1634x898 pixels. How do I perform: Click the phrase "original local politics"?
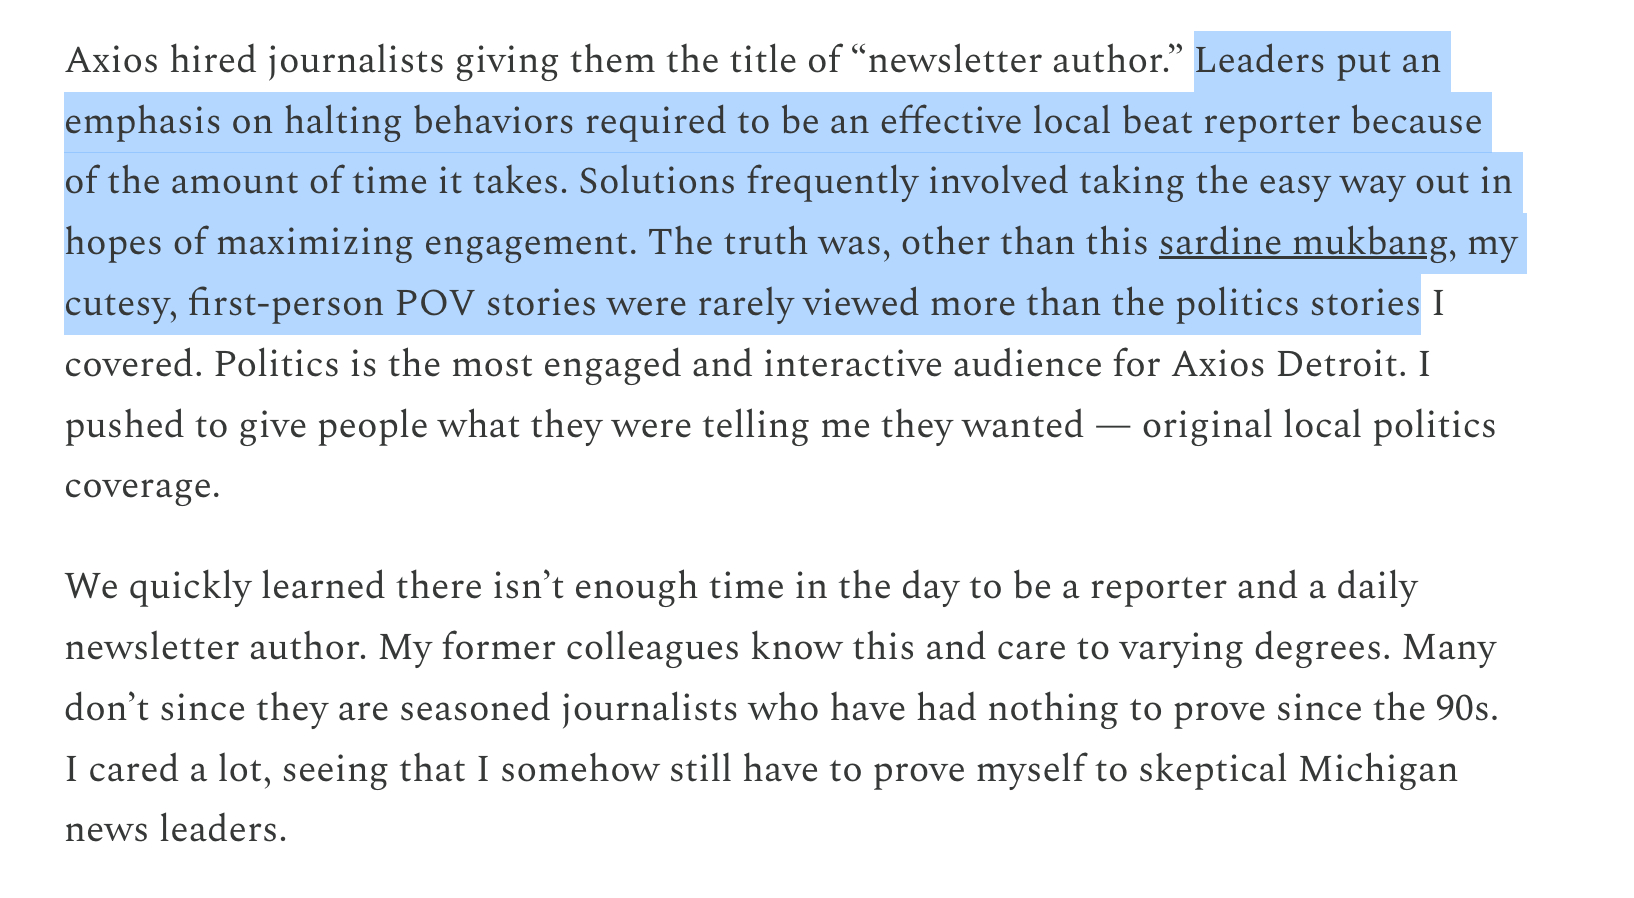(x=1318, y=426)
